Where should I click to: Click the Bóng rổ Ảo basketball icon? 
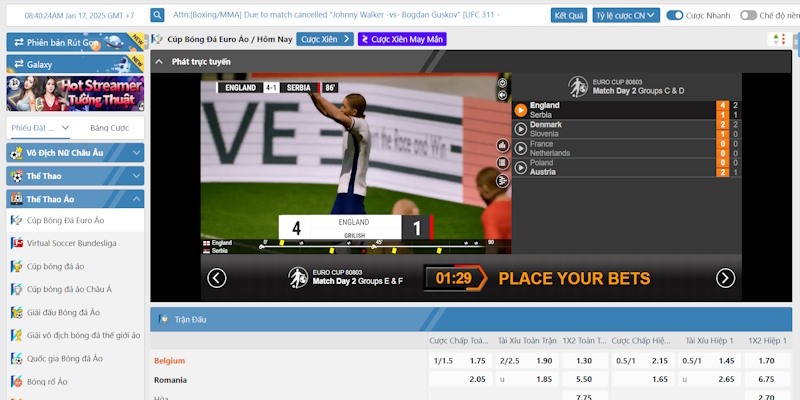tap(17, 382)
